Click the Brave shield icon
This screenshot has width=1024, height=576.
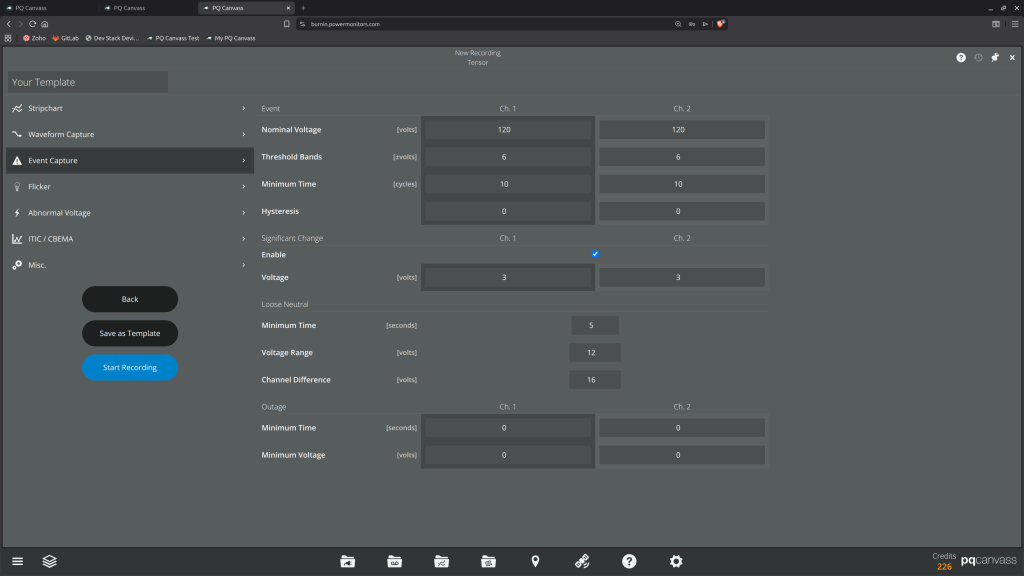[x=720, y=24]
